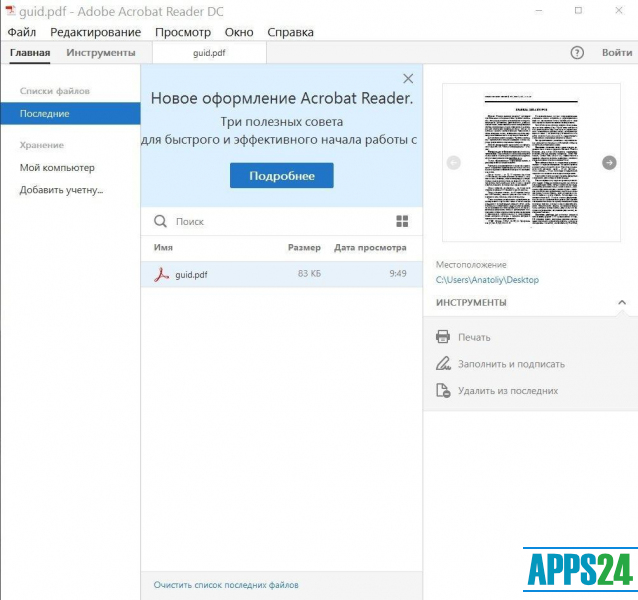Close the Acrobat Reader window
Image resolution: width=638 pixels, height=600 pixels.
coord(619,11)
